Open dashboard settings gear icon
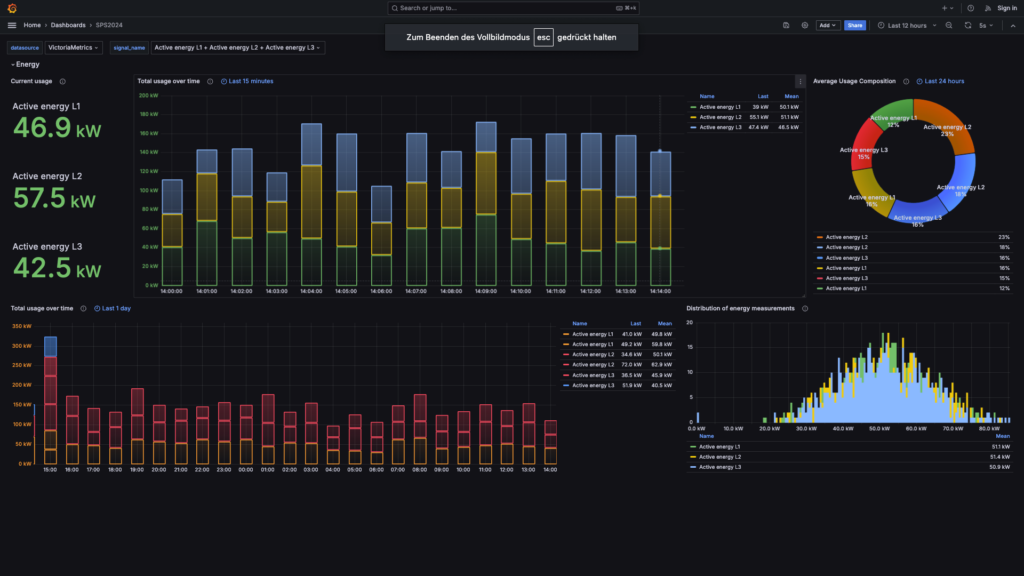Image resolution: width=1024 pixels, height=576 pixels. coord(804,25)
